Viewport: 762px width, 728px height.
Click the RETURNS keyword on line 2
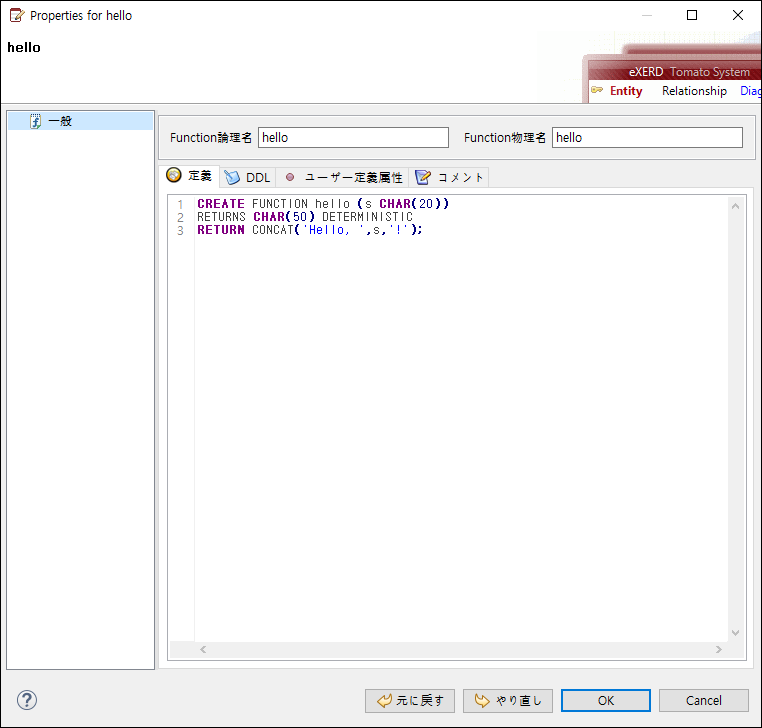tap(221, 217)
